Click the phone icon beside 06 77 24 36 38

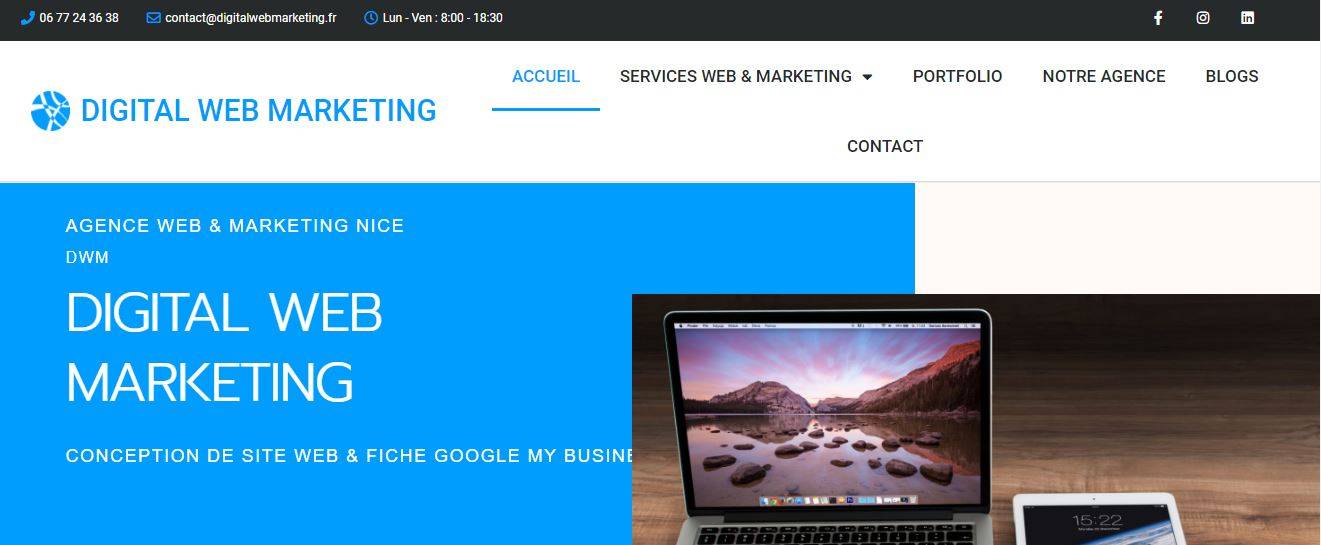coord(27,18)
